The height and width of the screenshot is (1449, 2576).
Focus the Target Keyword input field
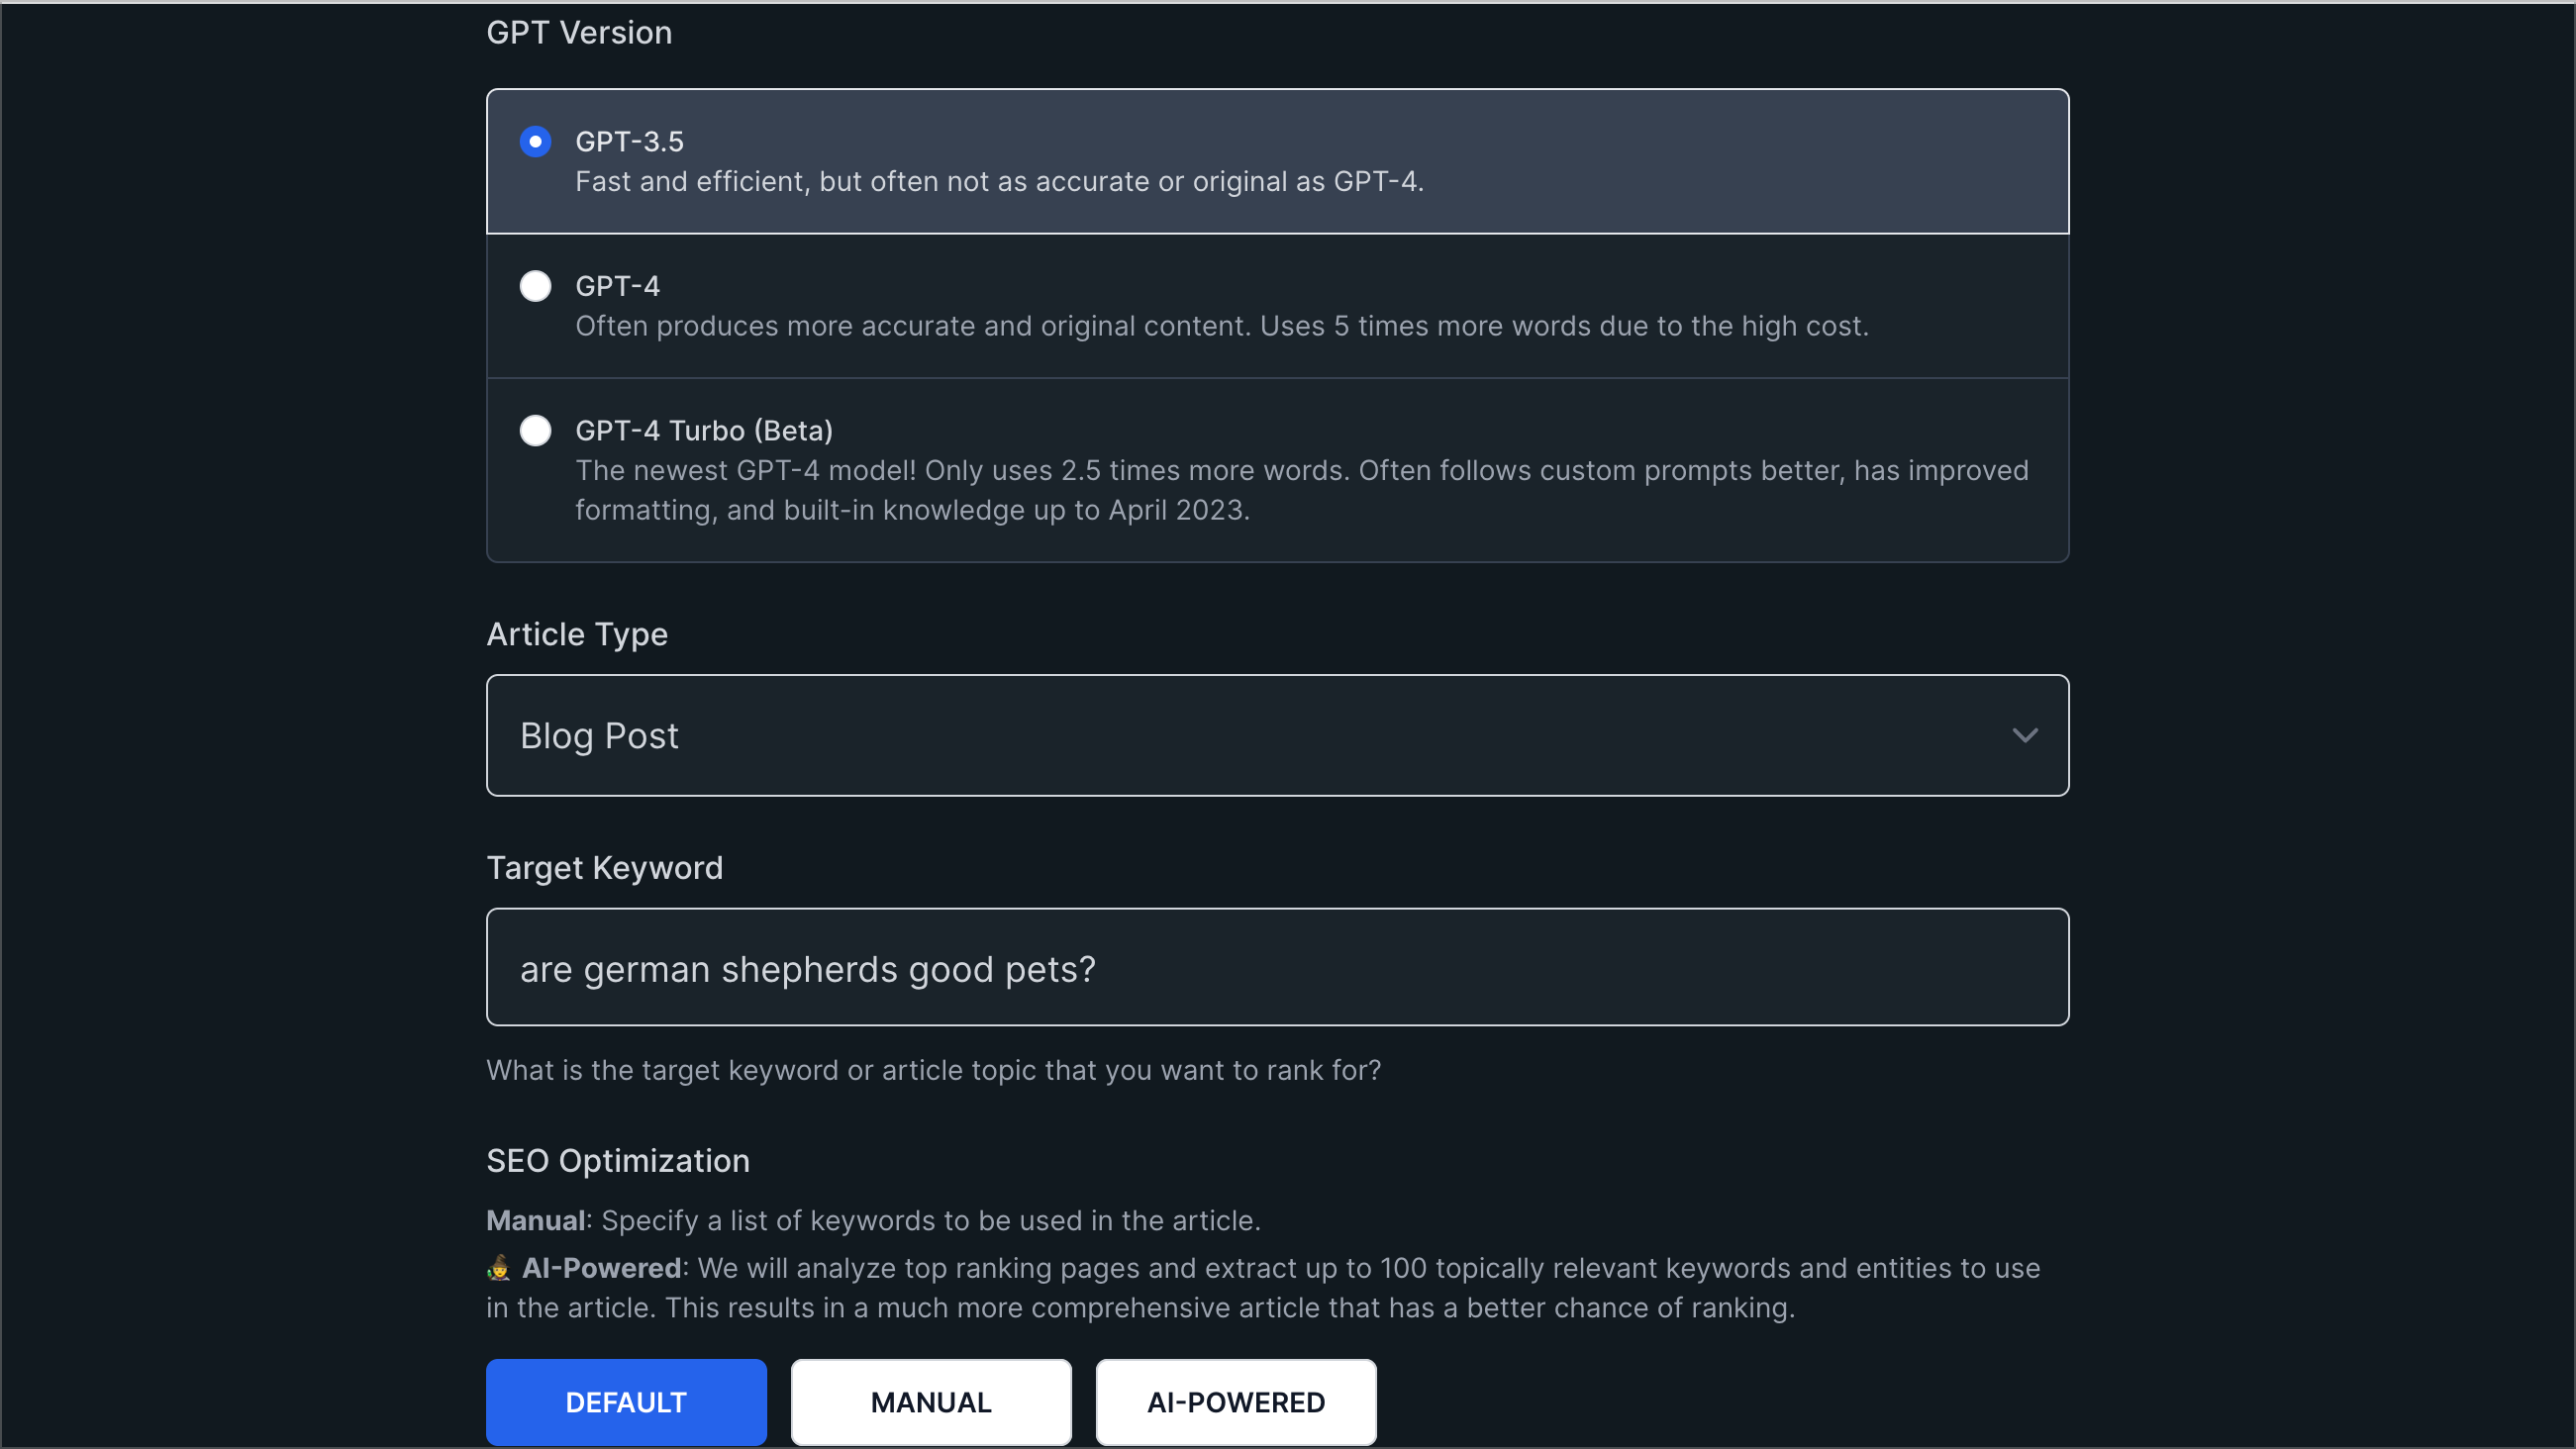[1277, 967]
